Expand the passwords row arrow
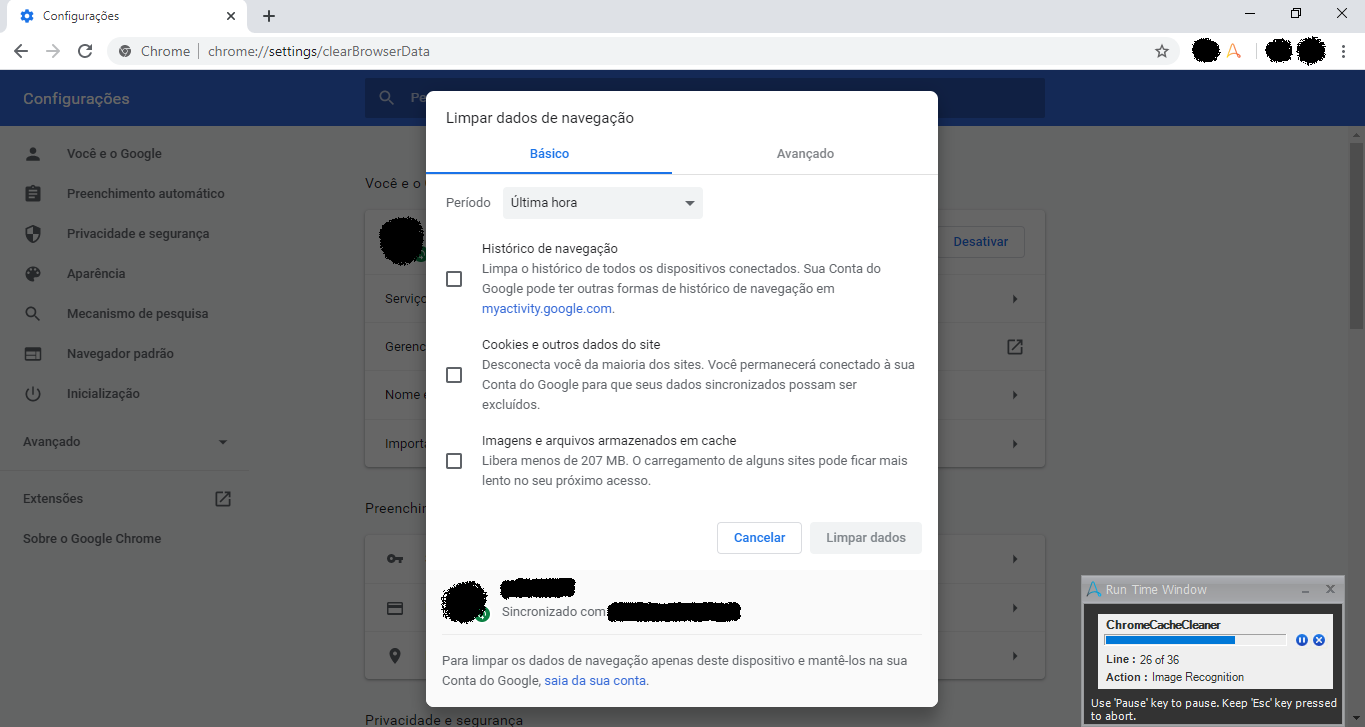Viewport: 1365px width, 727px height. [1015, 559]
